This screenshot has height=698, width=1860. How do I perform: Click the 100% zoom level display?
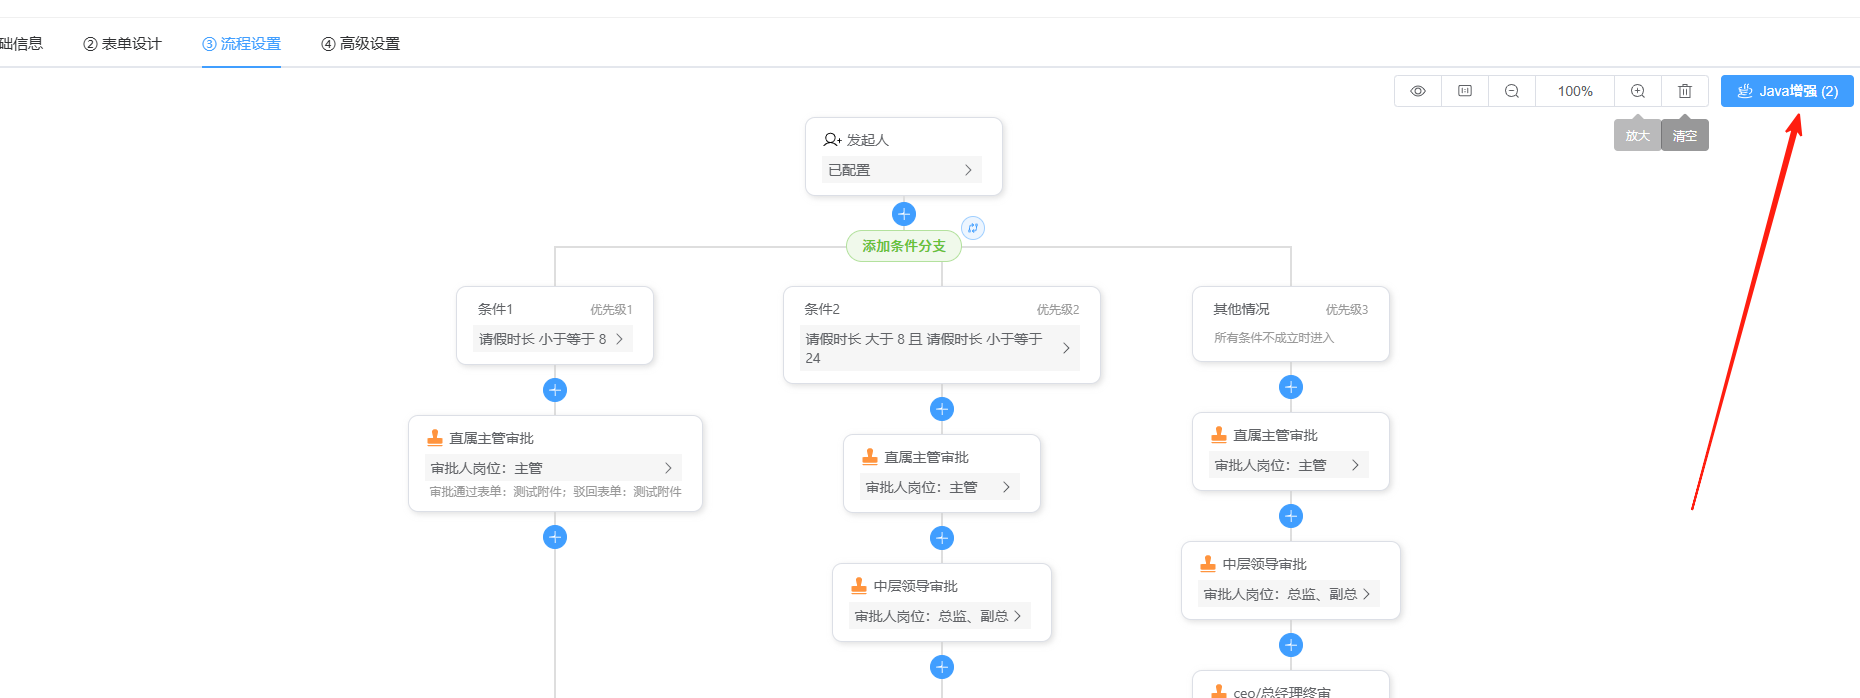coord(1575,91)
